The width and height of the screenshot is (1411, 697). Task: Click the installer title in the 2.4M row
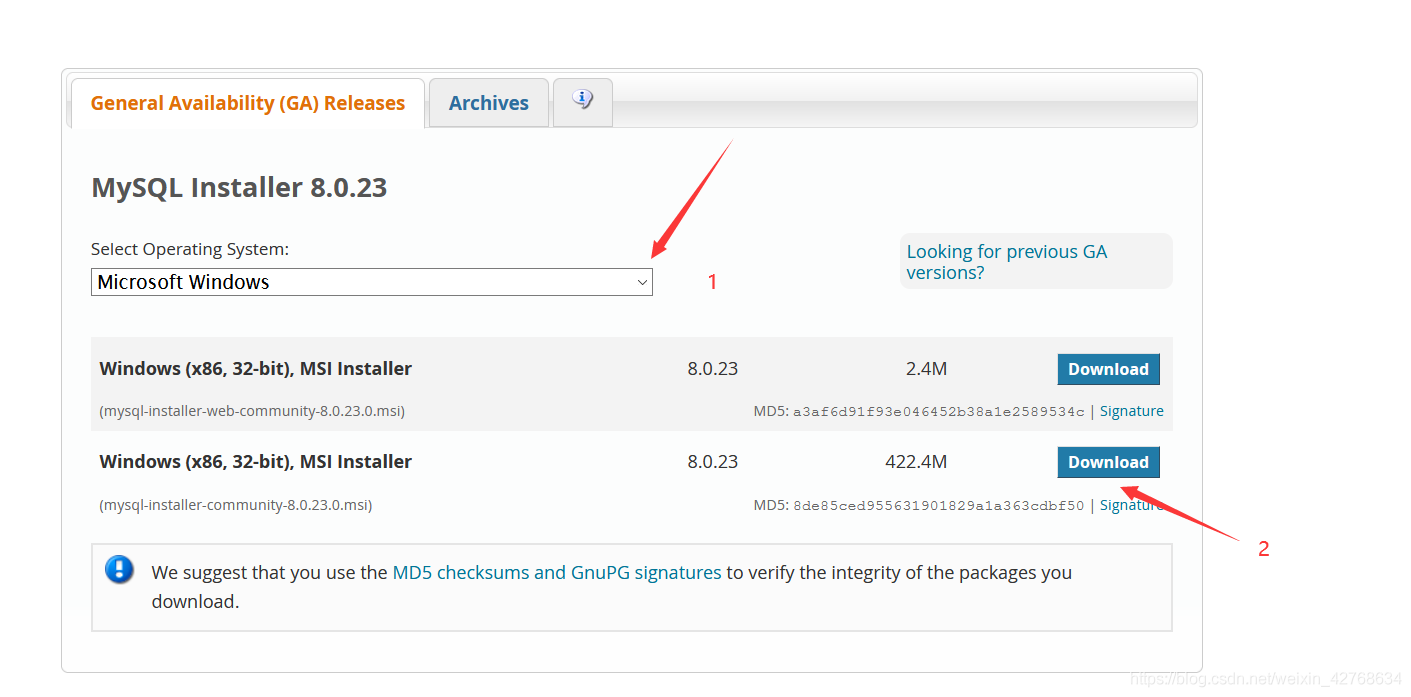click(x=256, y=369)
